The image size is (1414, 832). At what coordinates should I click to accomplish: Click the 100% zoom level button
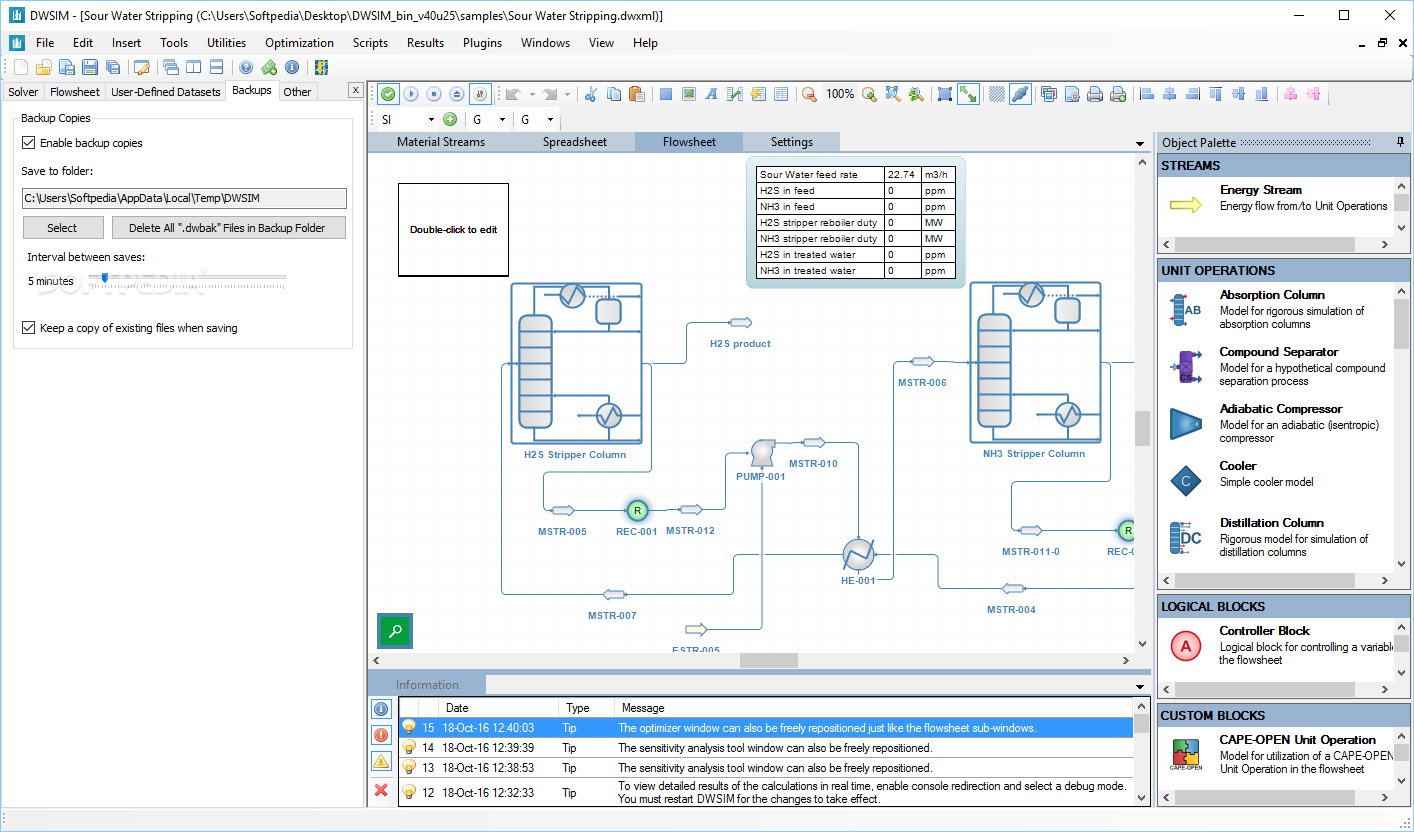point(840,94)
